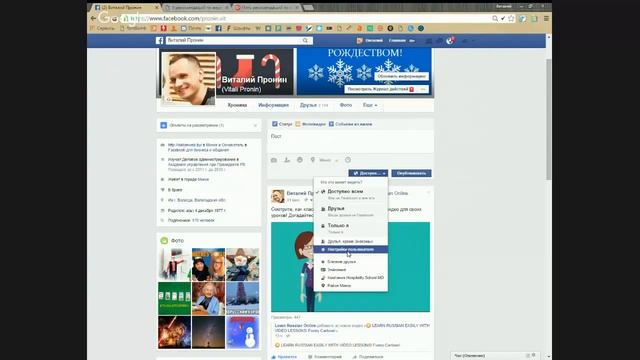Open the Друзья profile tab

tap(313, 105)
